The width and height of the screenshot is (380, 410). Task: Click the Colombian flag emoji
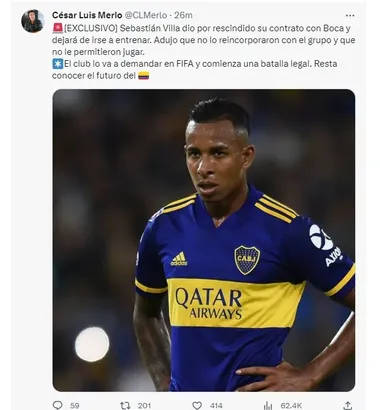point(143,76)
